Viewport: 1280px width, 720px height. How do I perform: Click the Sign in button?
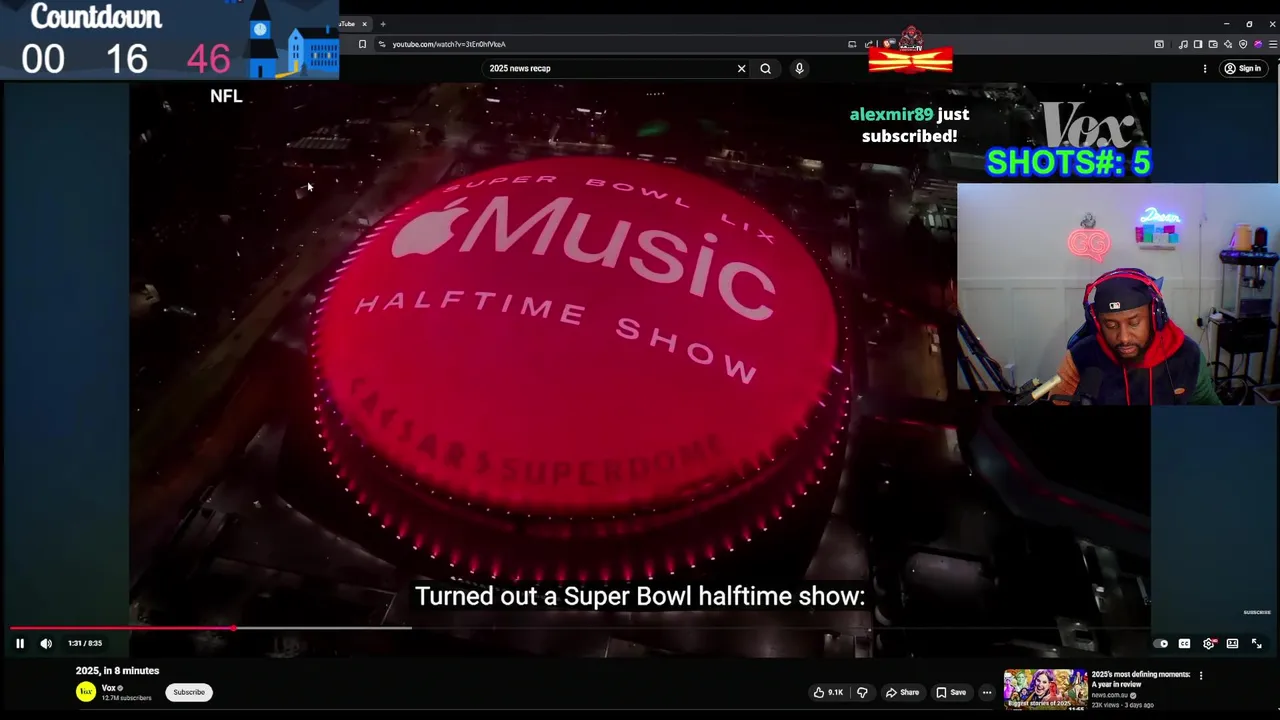pyautogui.click(x=1243, y=68)
